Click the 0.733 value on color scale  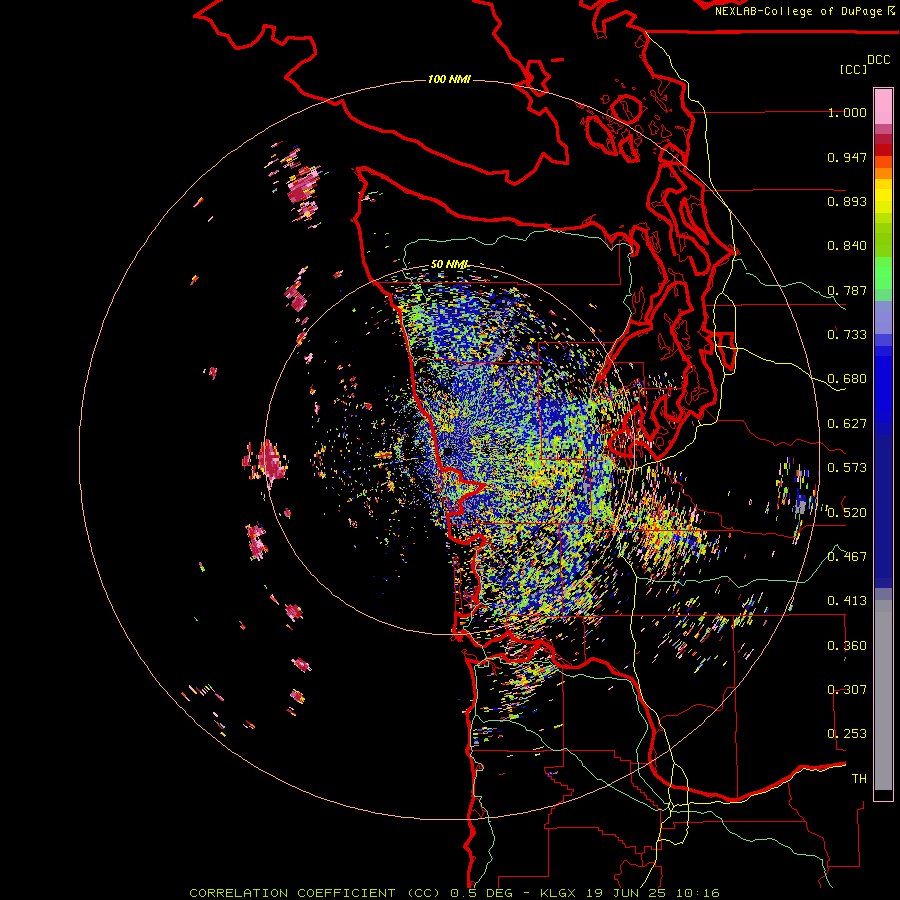(x=847, y=335)
